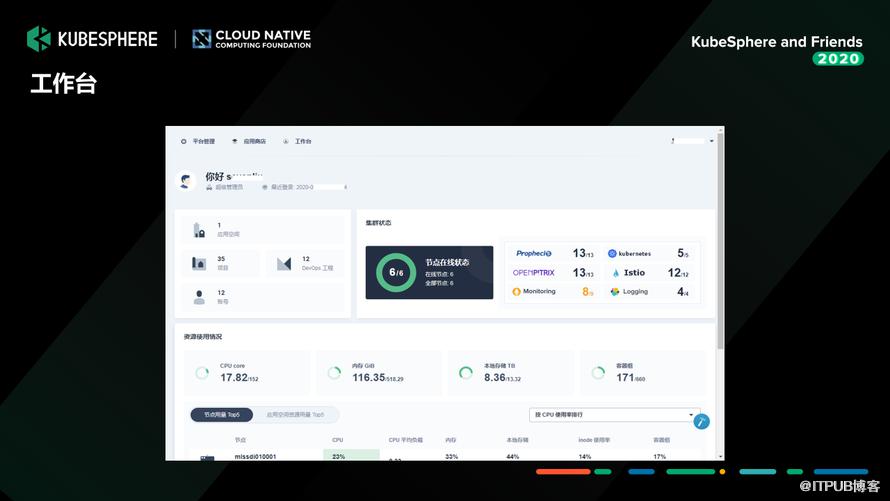The width and height of the screenshot is (890, 501).
Task: Click the Logging component icon
Action: [615, 292]
